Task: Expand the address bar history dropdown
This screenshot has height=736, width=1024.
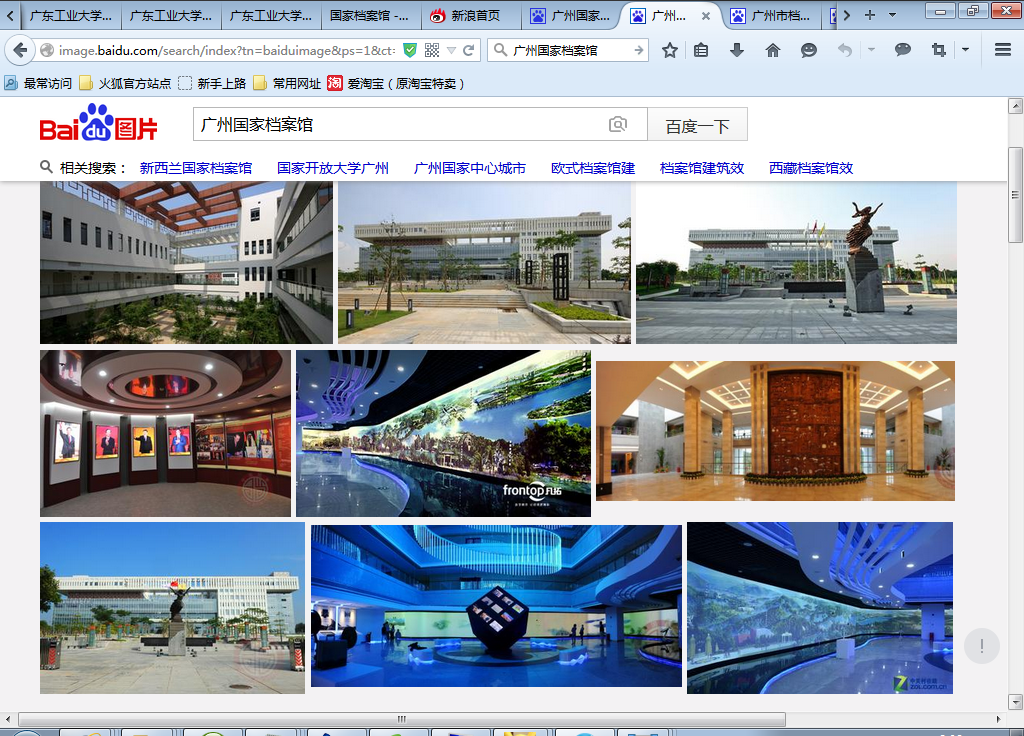Action: [x=452, y=50]
